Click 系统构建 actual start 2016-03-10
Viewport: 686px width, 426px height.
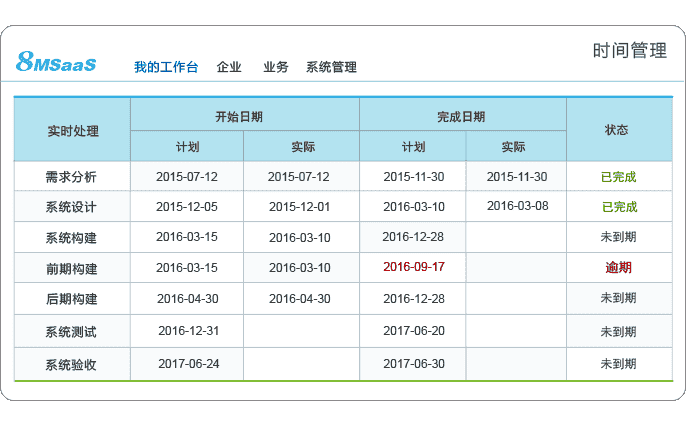pos(299,237)
